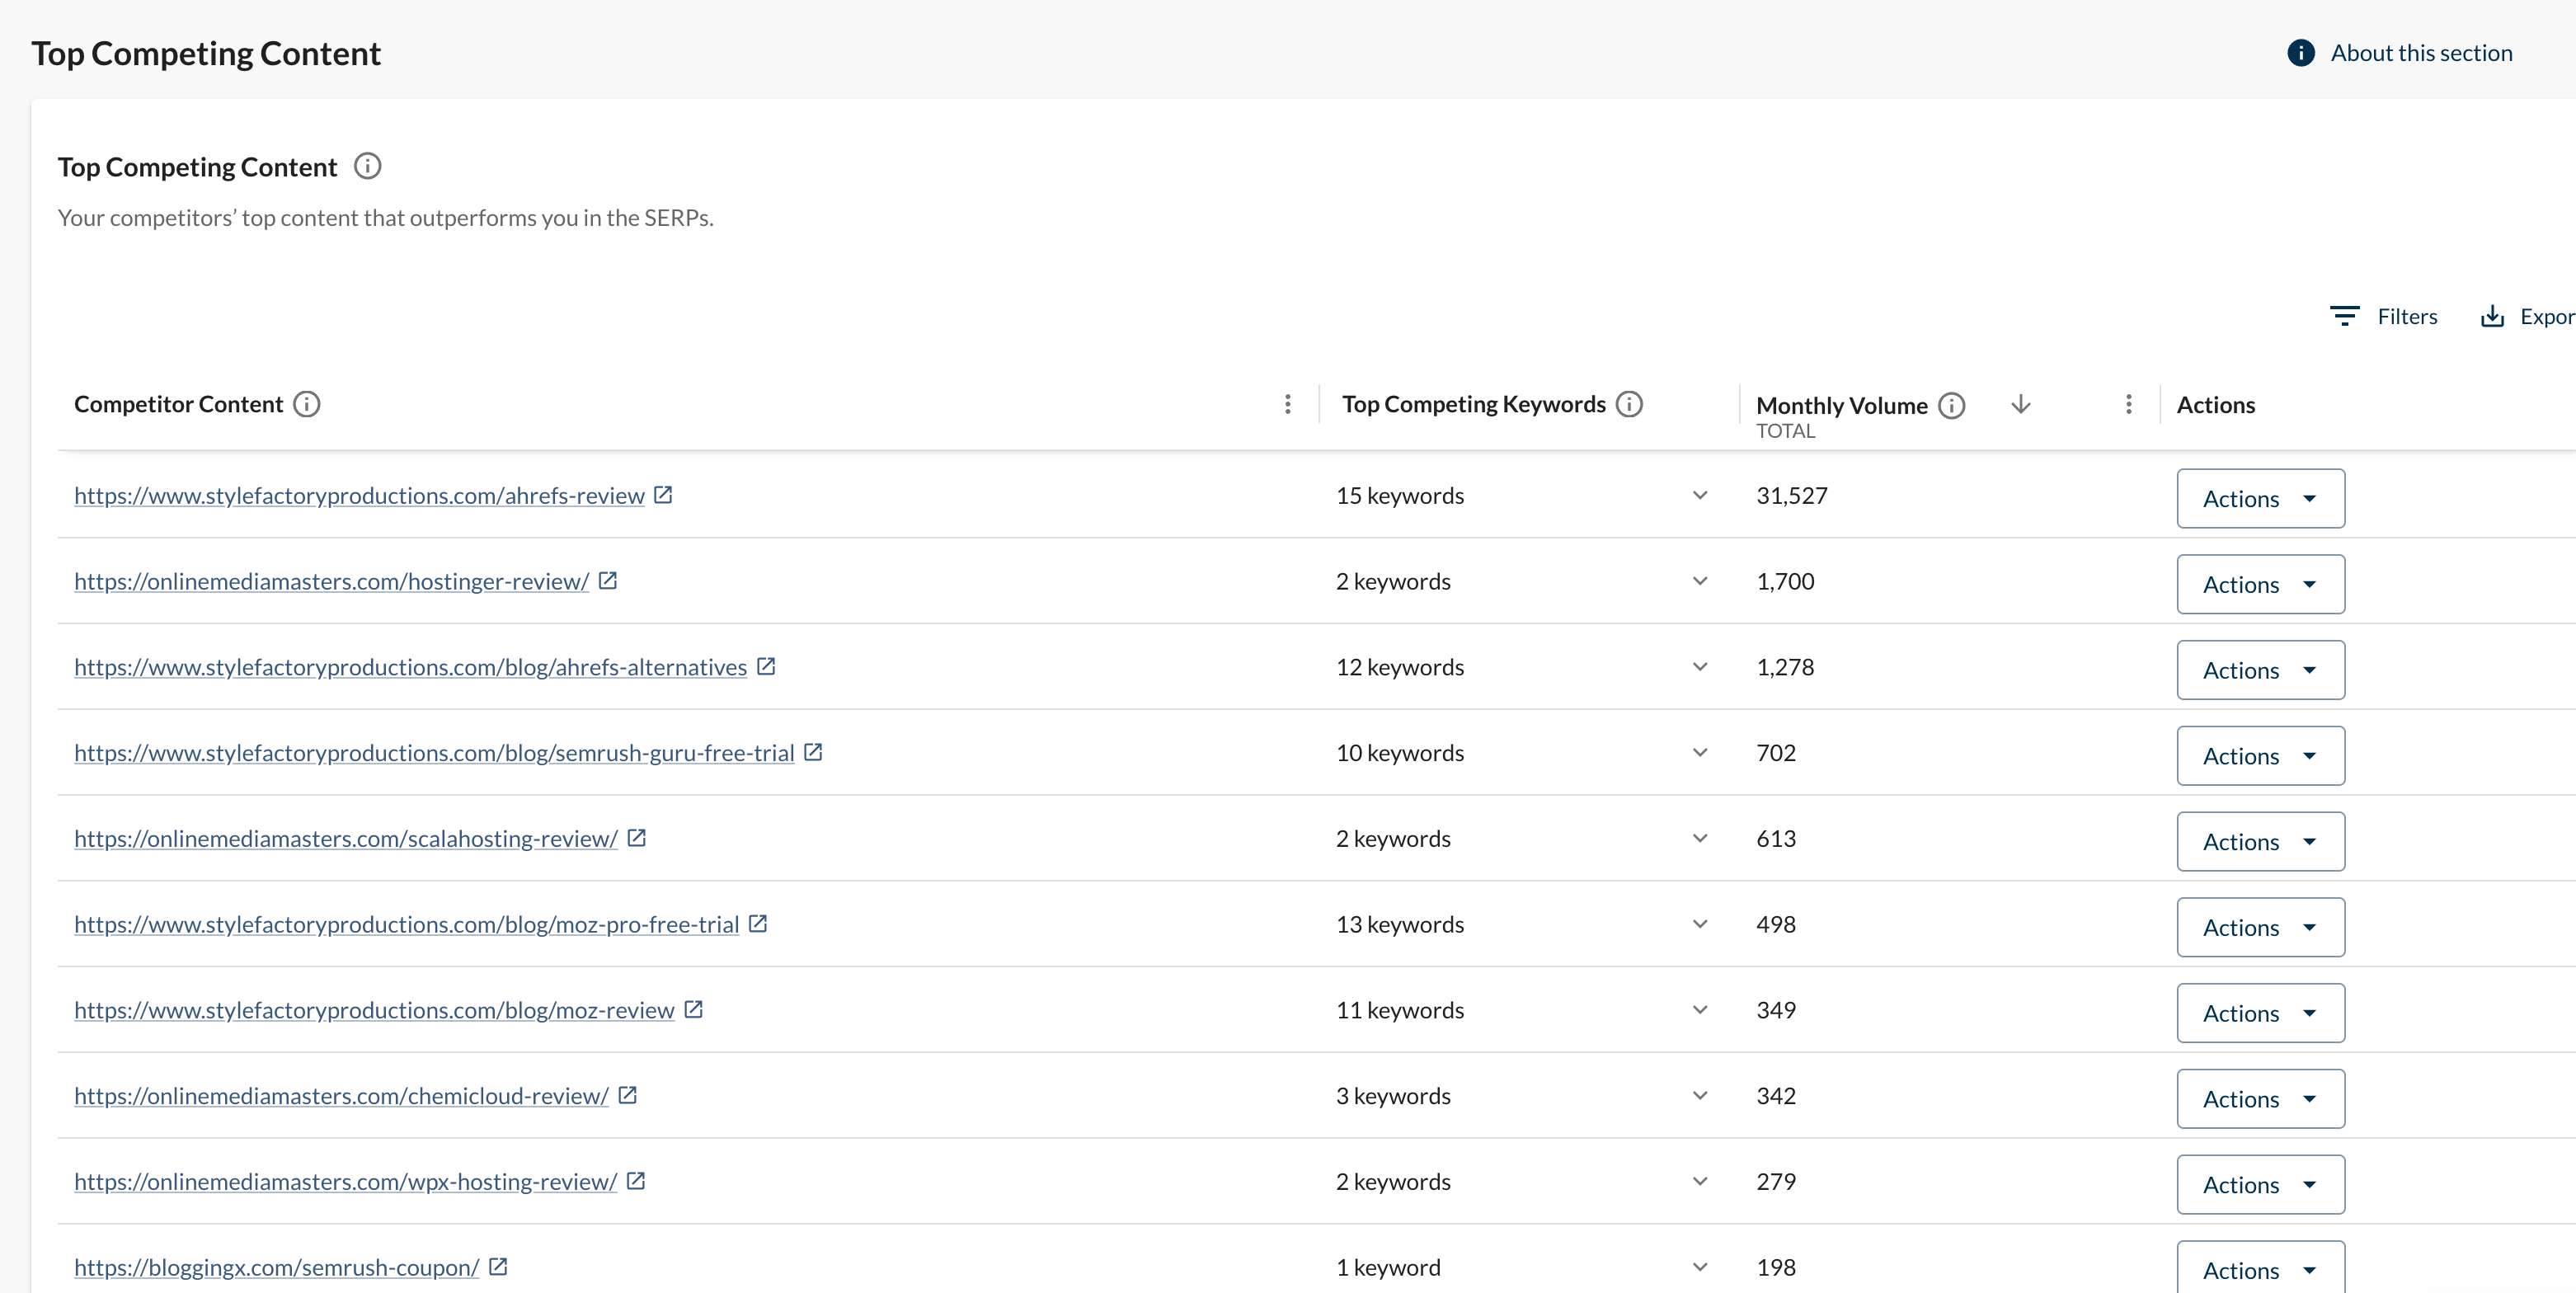The height and width of the screenshot is (1293, 2576).
Task: Open ahrefs-review in new tab via external link icon
Action: click(x=663, y=494)
